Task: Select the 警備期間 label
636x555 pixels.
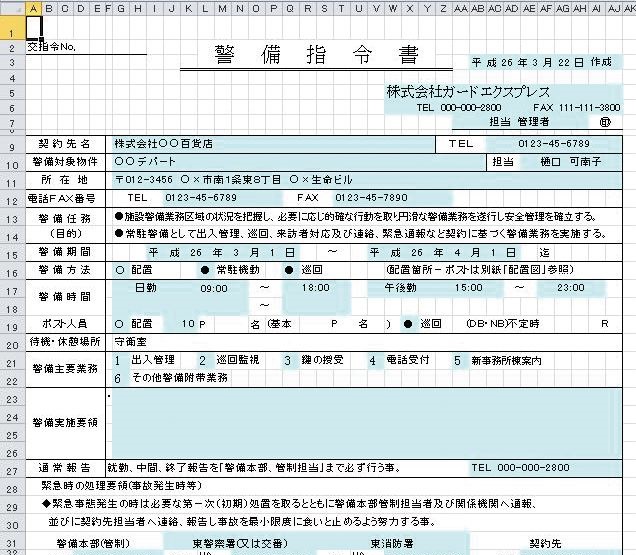Action: coord(65,252)
